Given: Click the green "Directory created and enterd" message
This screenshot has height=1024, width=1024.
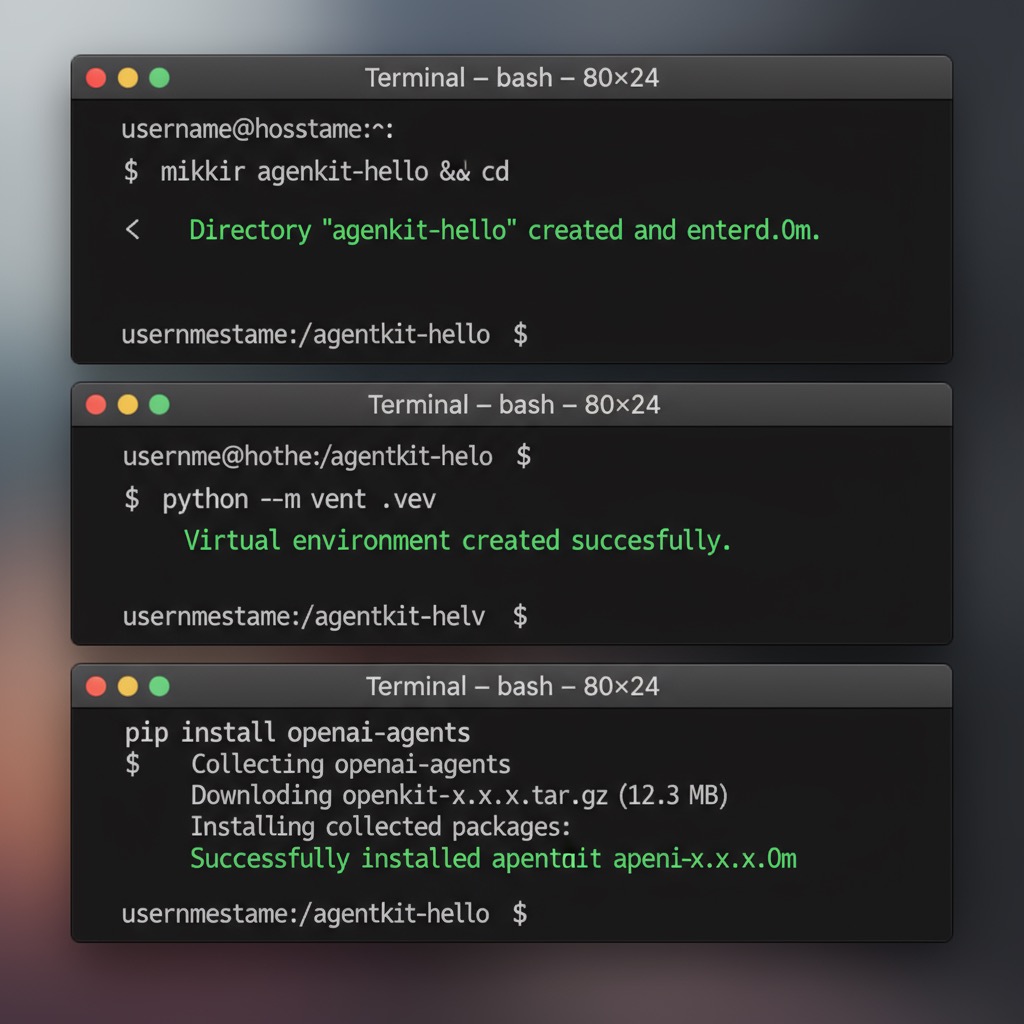Looking at the screenshot, I should (504, 231).
